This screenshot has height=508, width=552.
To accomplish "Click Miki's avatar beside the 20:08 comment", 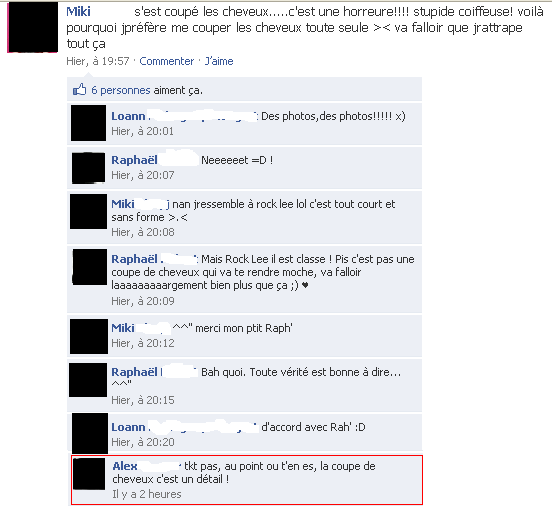I will pyautogui.click(x=88, y=211).
